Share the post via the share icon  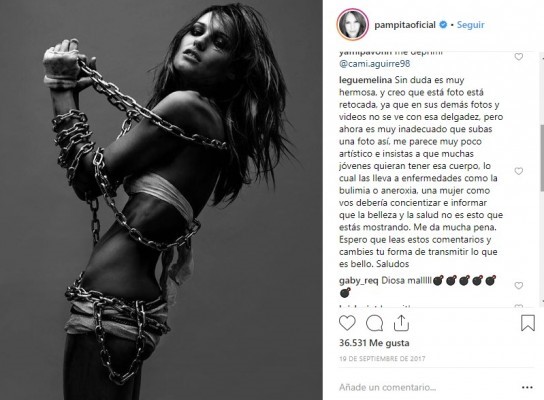[401, 323]
